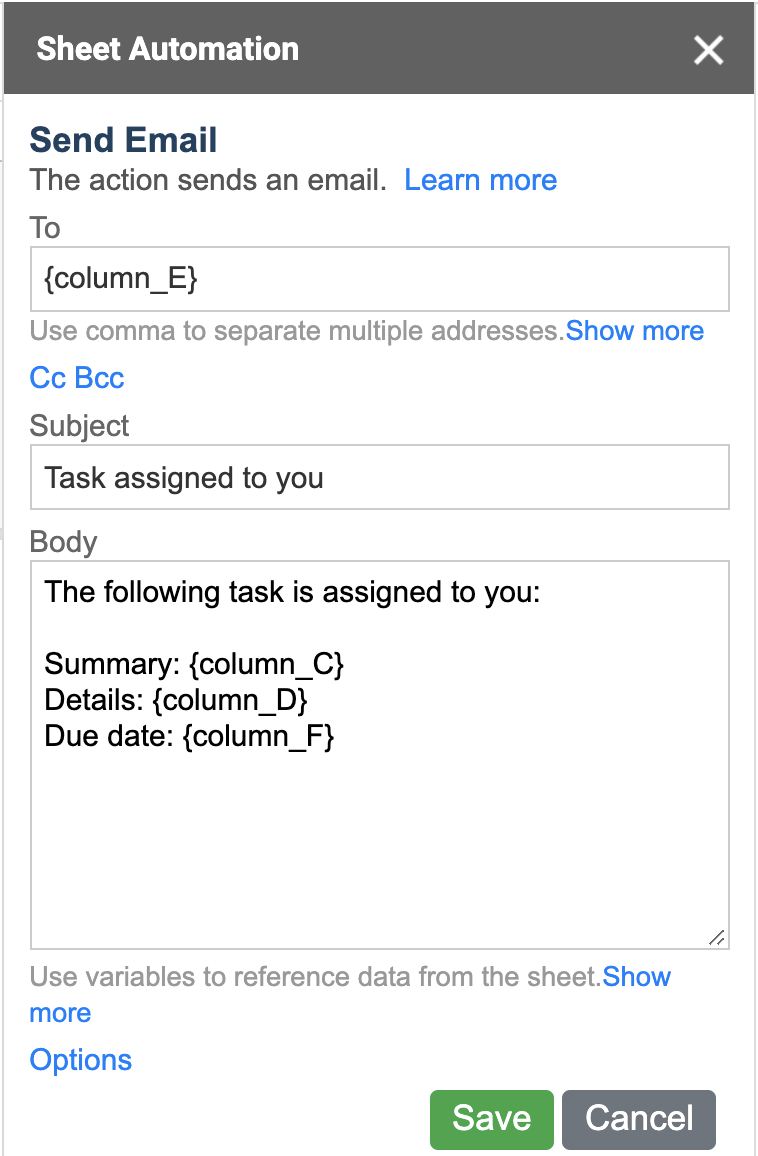Click into the Subject input field
The image size is (758, 1156).
(x=379, y=478)
